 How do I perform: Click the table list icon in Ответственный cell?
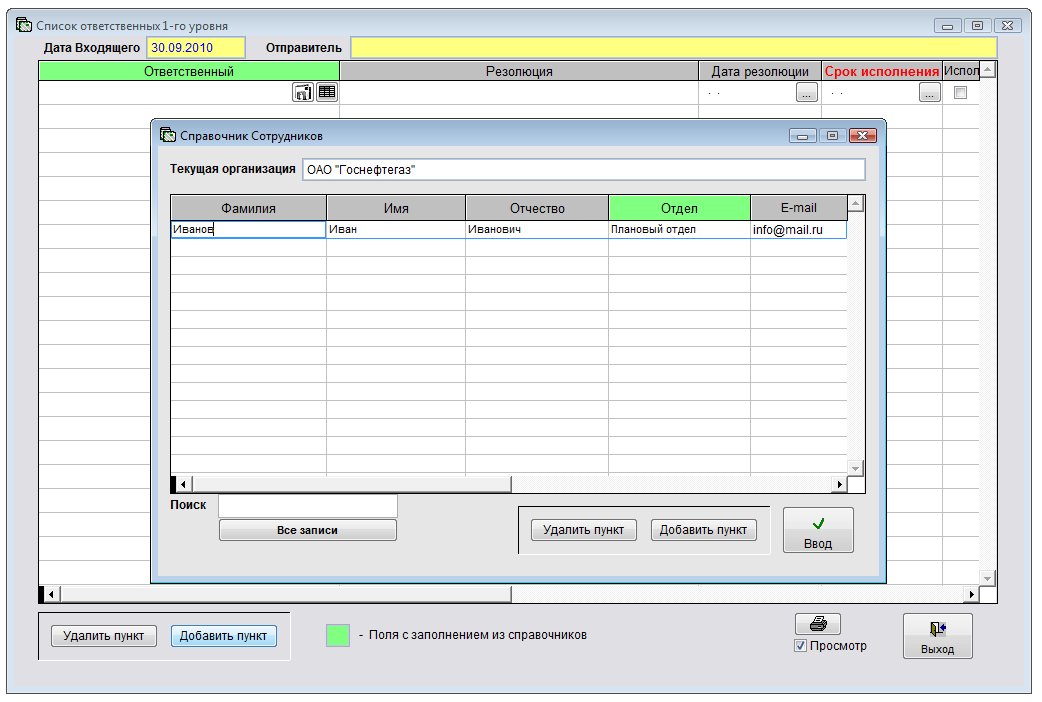[327, 92]
